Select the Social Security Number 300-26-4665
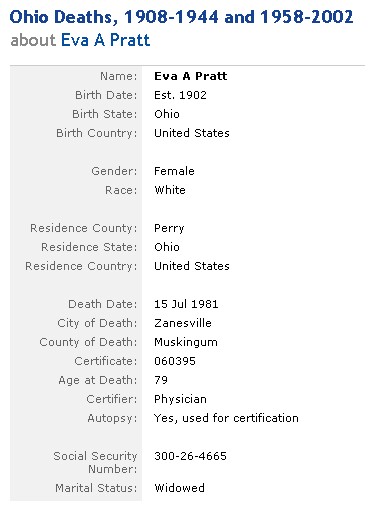 pos(190,456)
